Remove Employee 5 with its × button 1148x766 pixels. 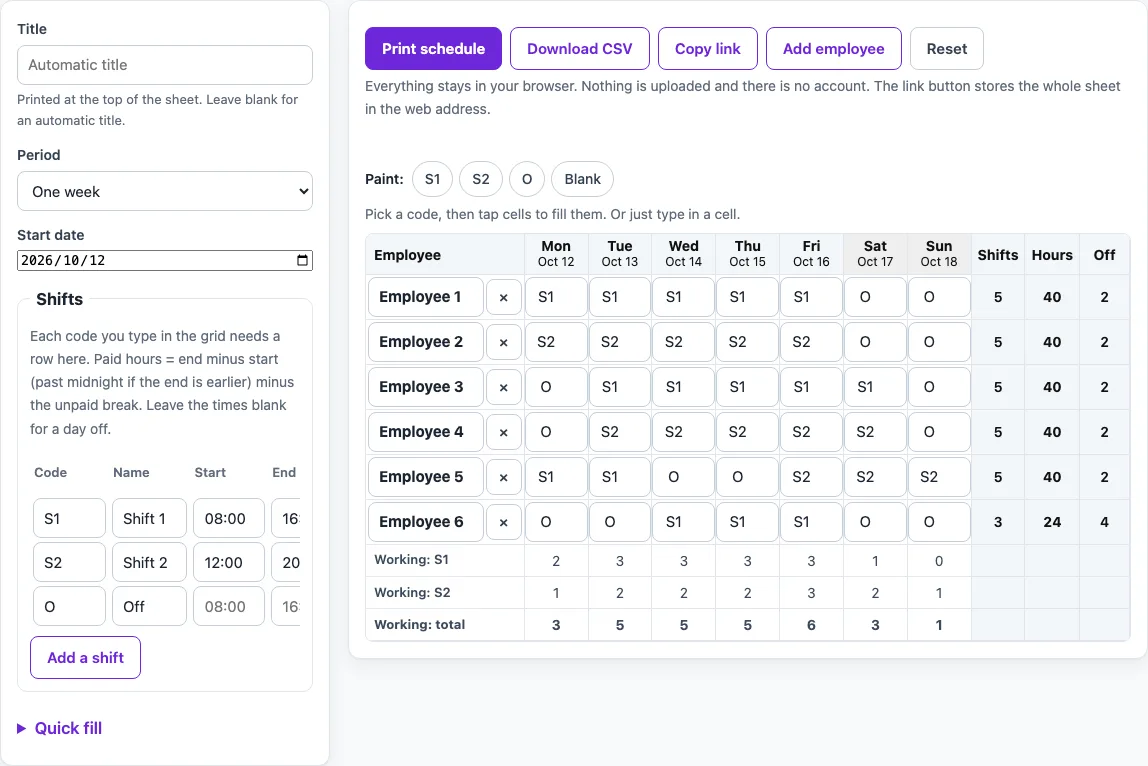click(504, 477)
